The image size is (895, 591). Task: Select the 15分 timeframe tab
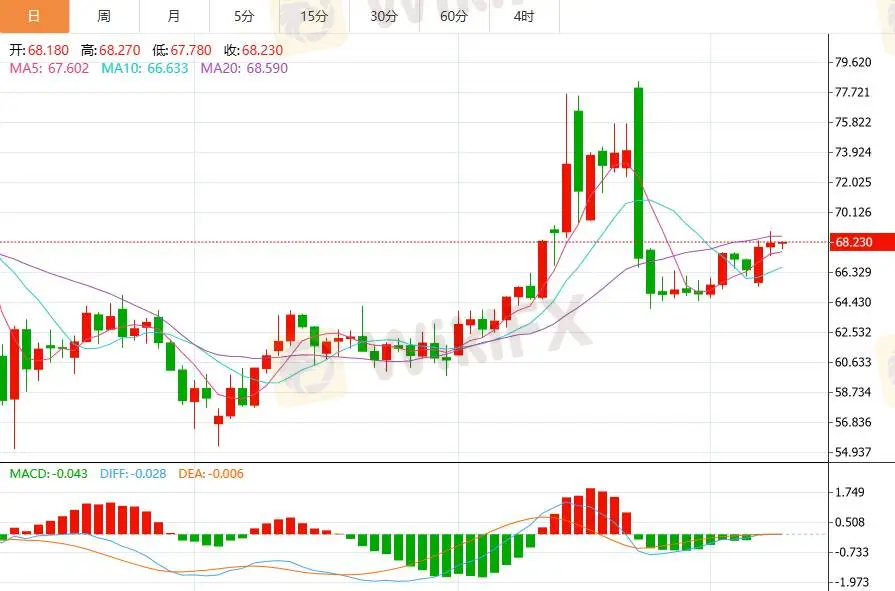pyautogui.click(x=314, y=16)
